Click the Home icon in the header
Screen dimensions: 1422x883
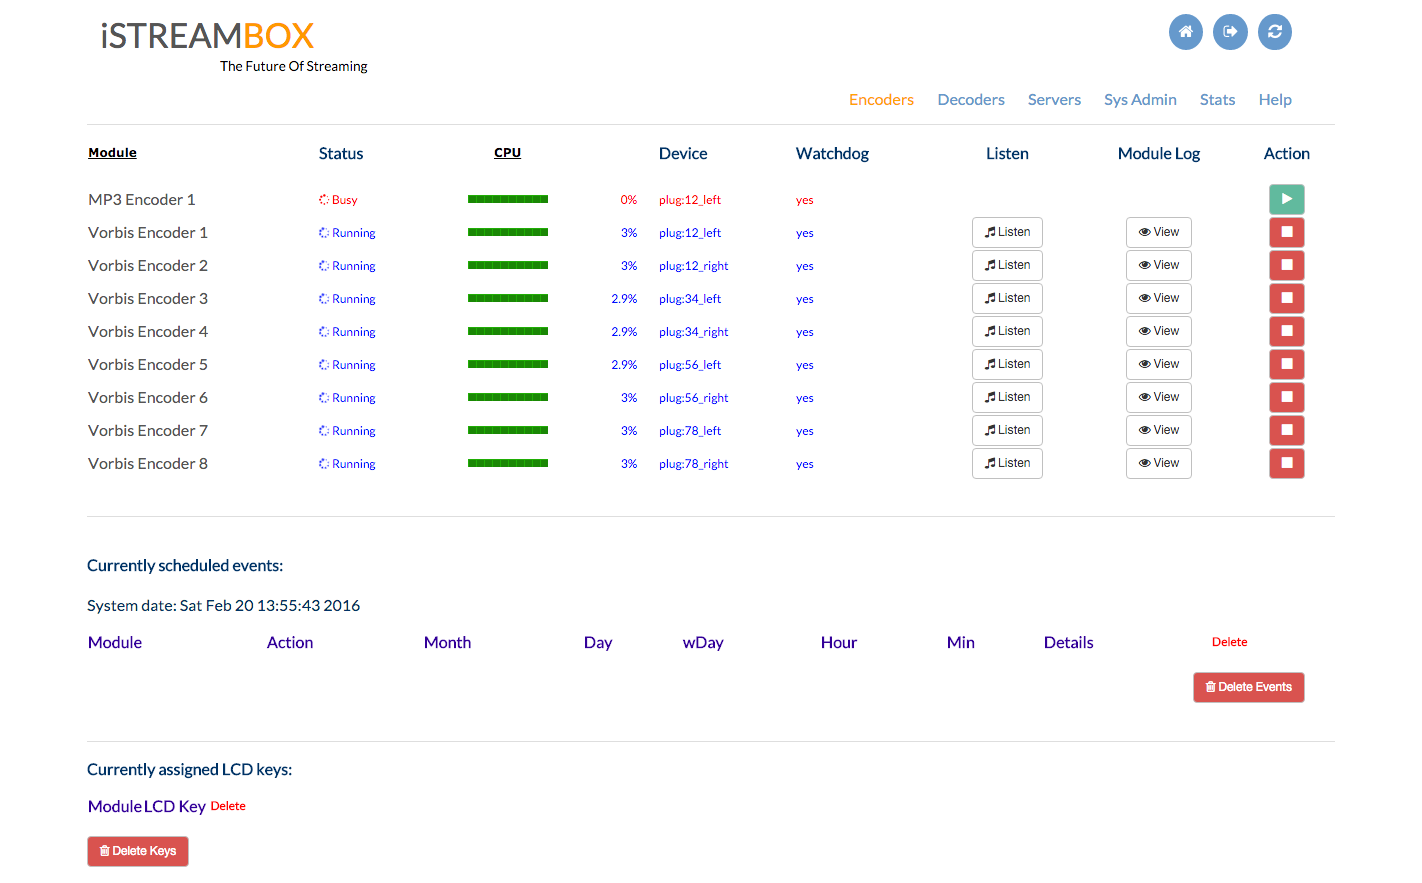pos(1186,32)
